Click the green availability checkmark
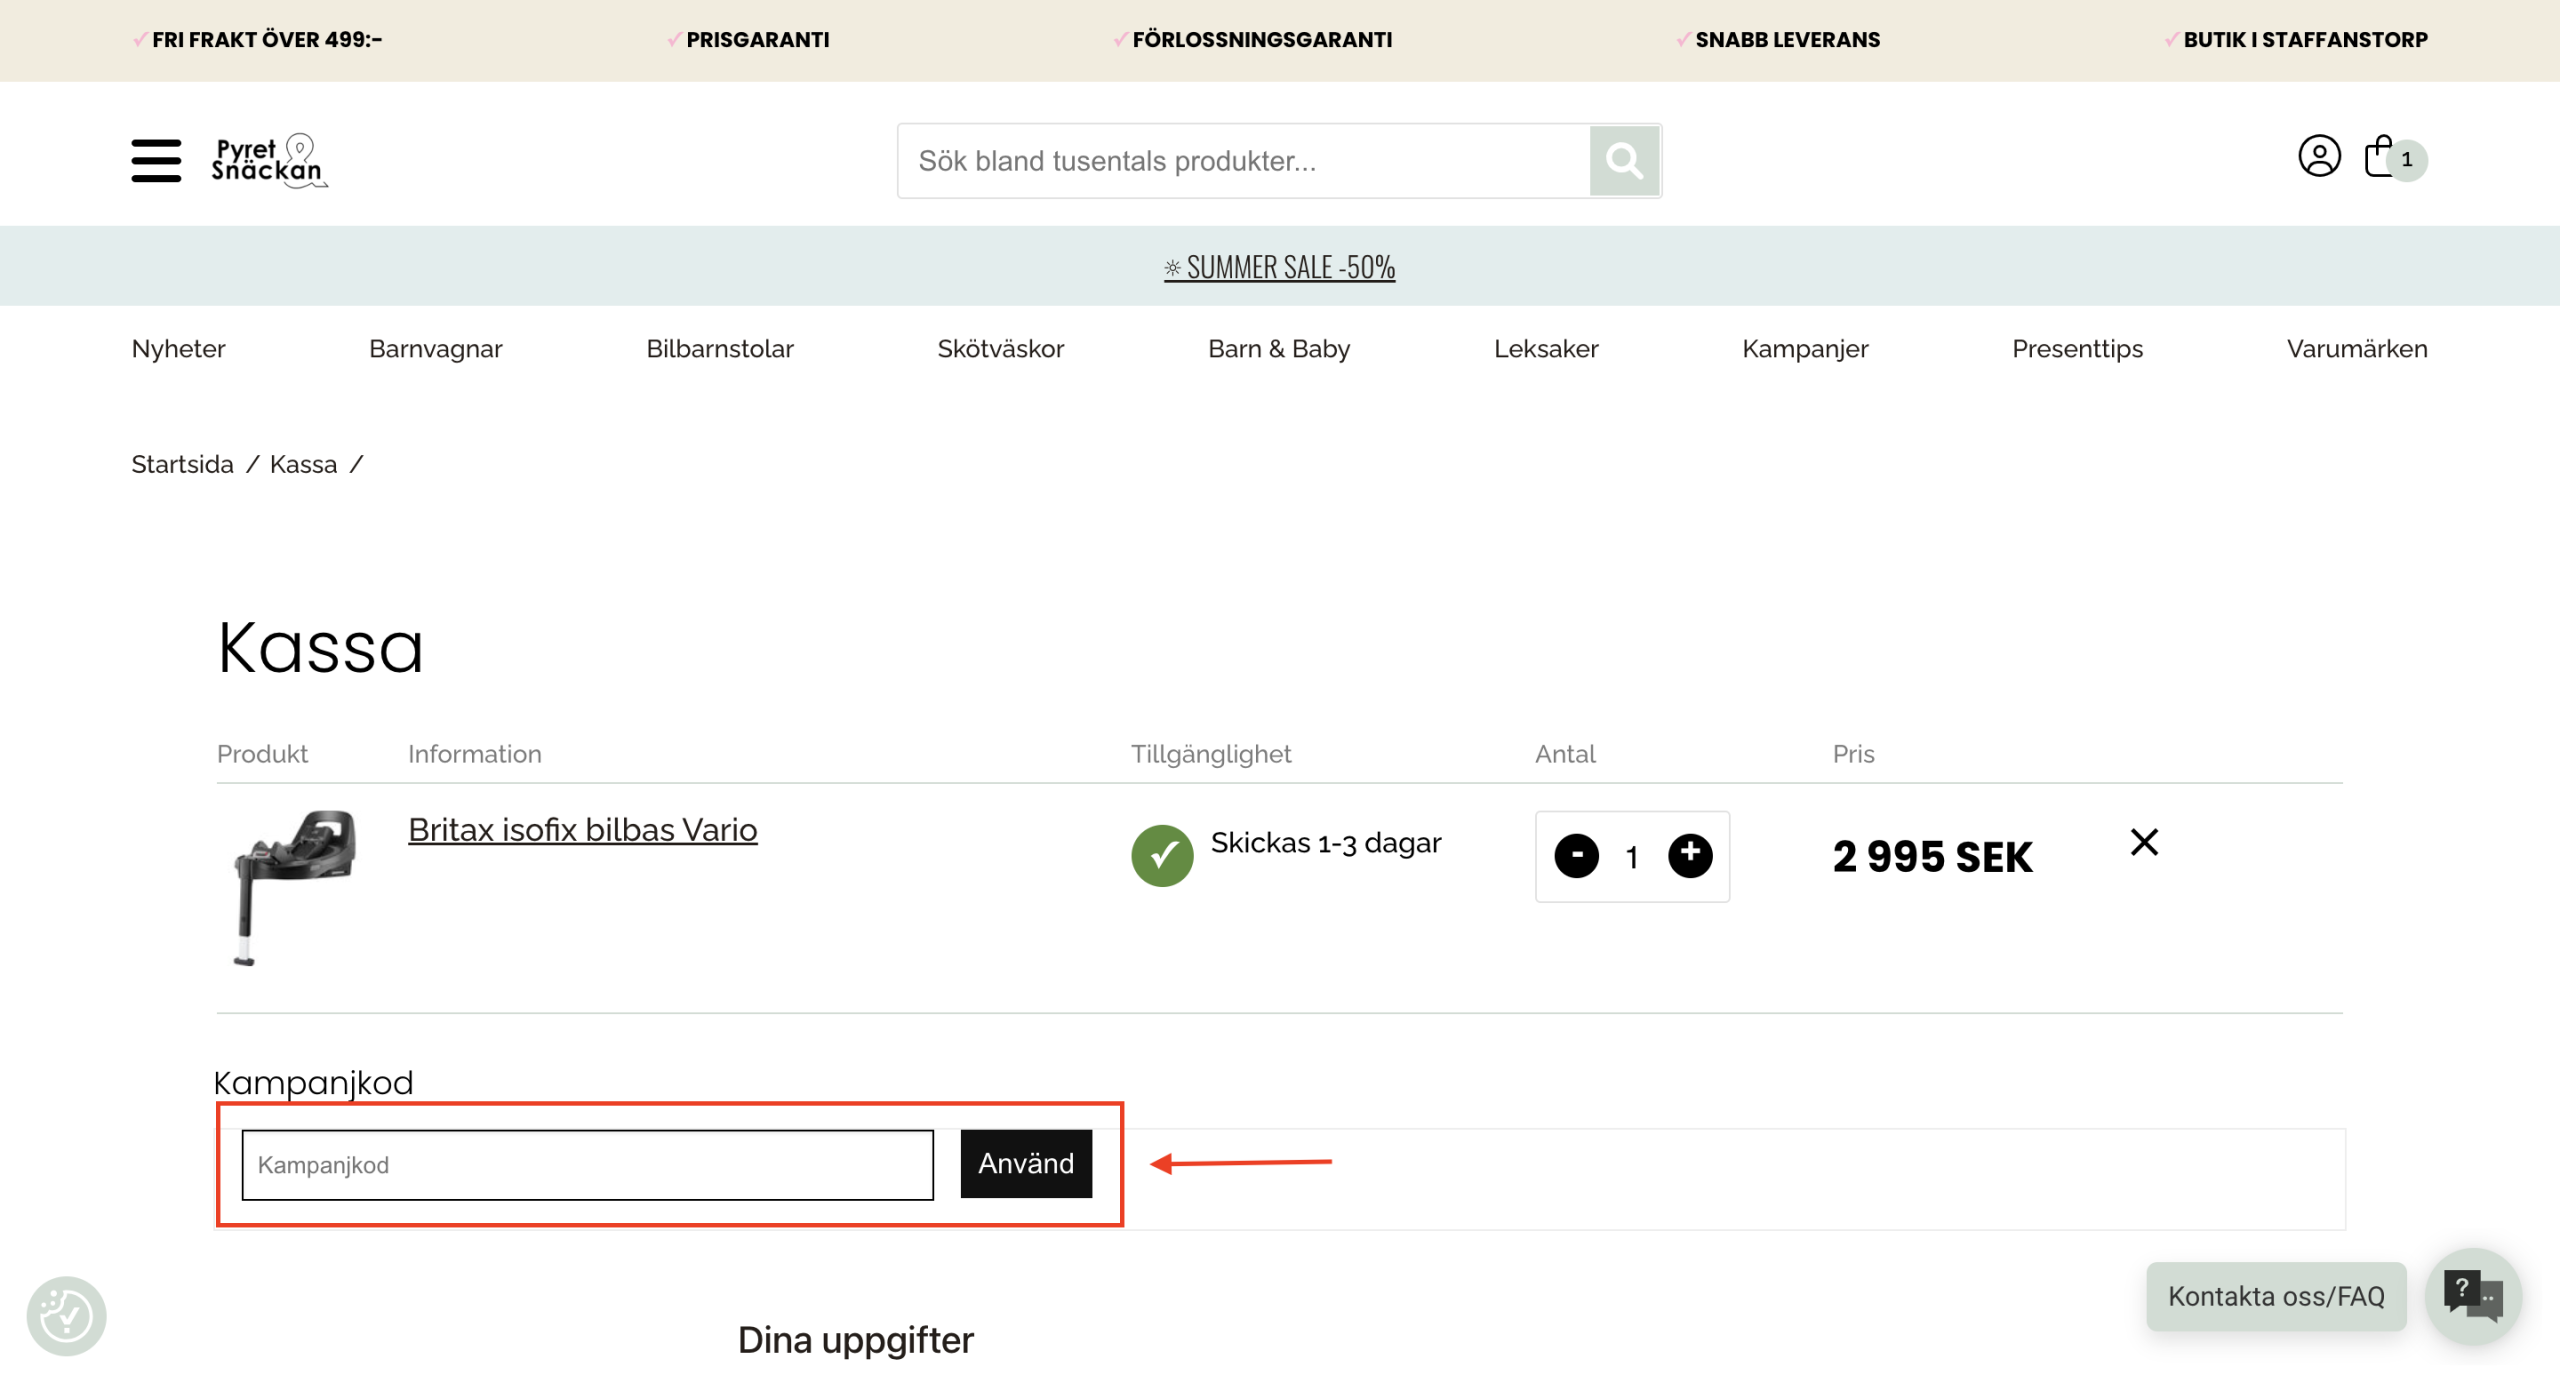Image resolution: width=2560 pixels, height=1383 pixels. 1162,855
